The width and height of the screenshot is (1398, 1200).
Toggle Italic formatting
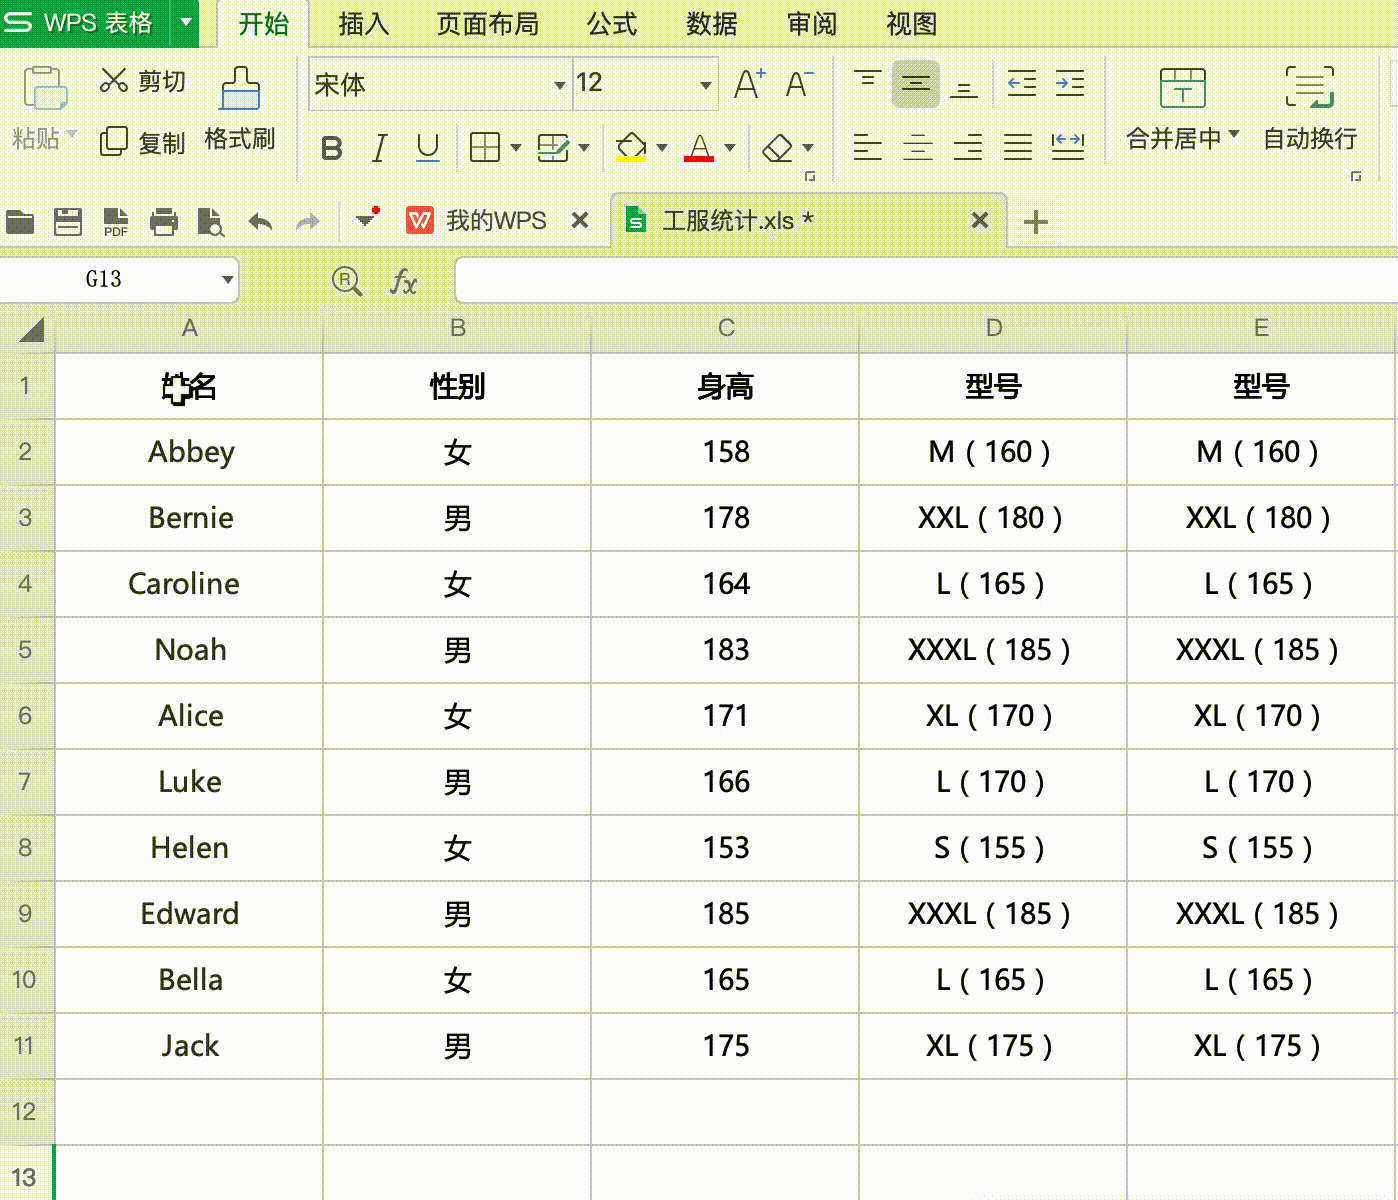point(379,149)
